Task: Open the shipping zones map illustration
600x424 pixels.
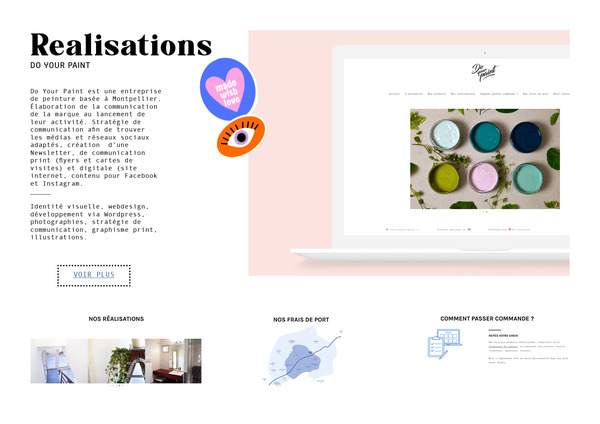Action: 302,357
